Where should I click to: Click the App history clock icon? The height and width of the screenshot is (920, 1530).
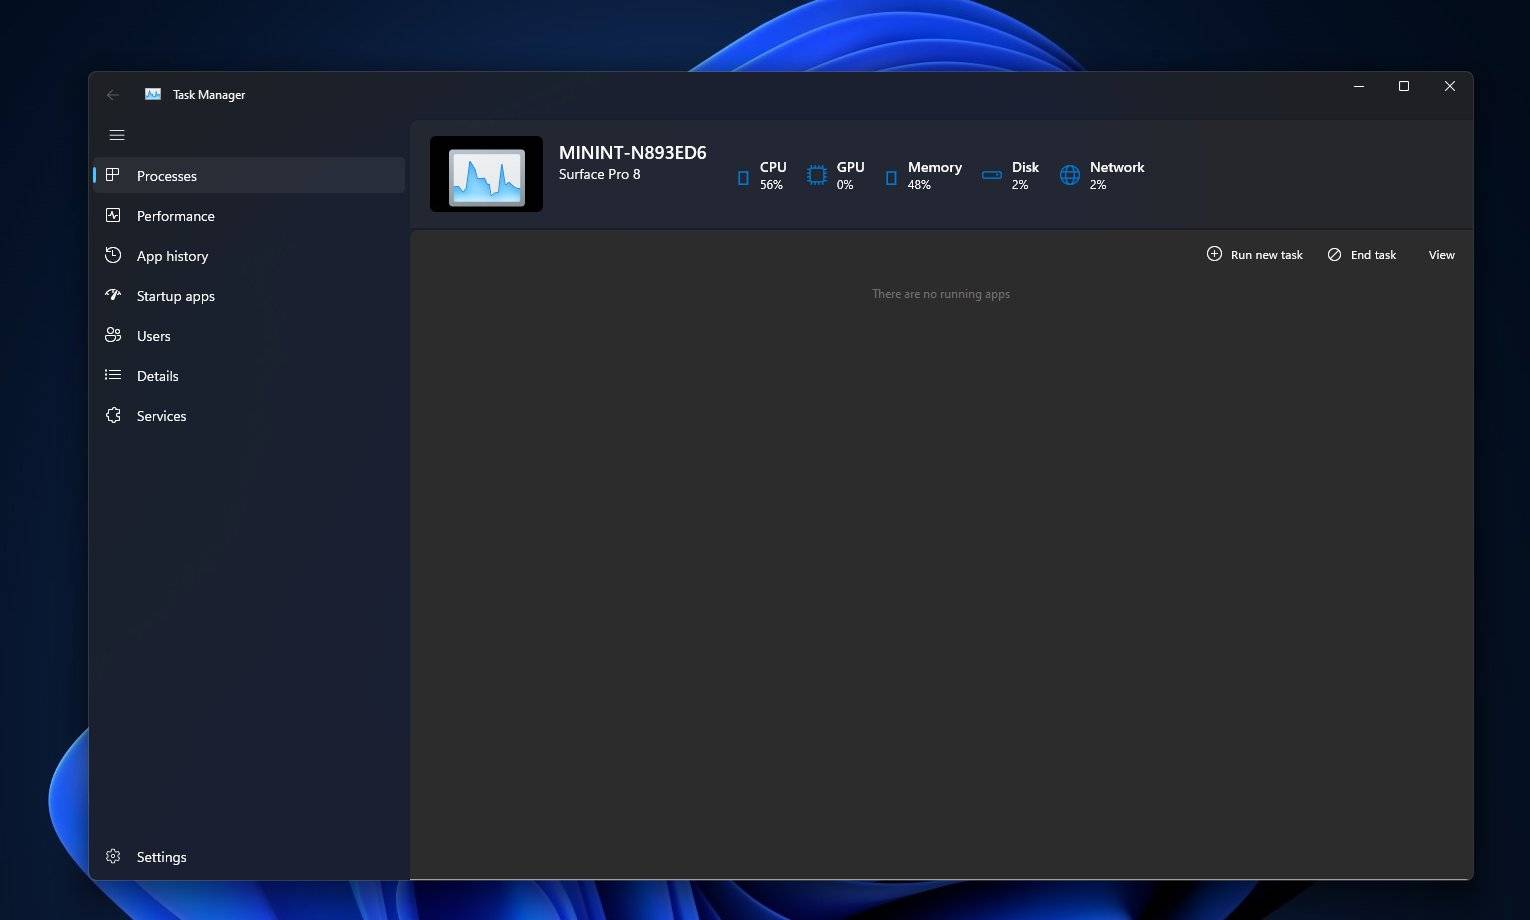click(x=113, y=255)
